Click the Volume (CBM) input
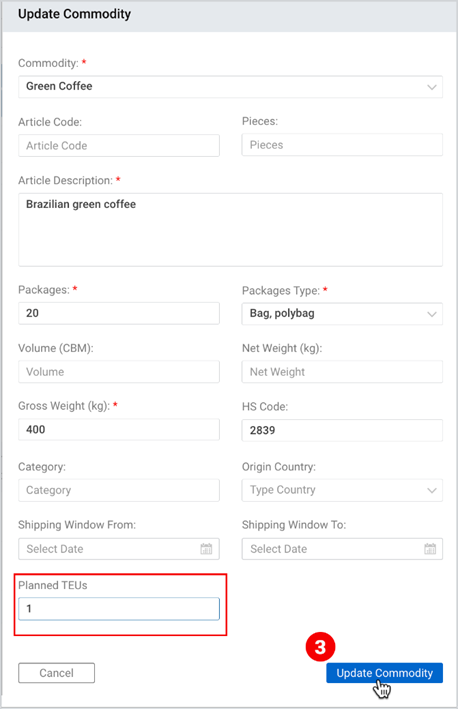 click(119, 372)
